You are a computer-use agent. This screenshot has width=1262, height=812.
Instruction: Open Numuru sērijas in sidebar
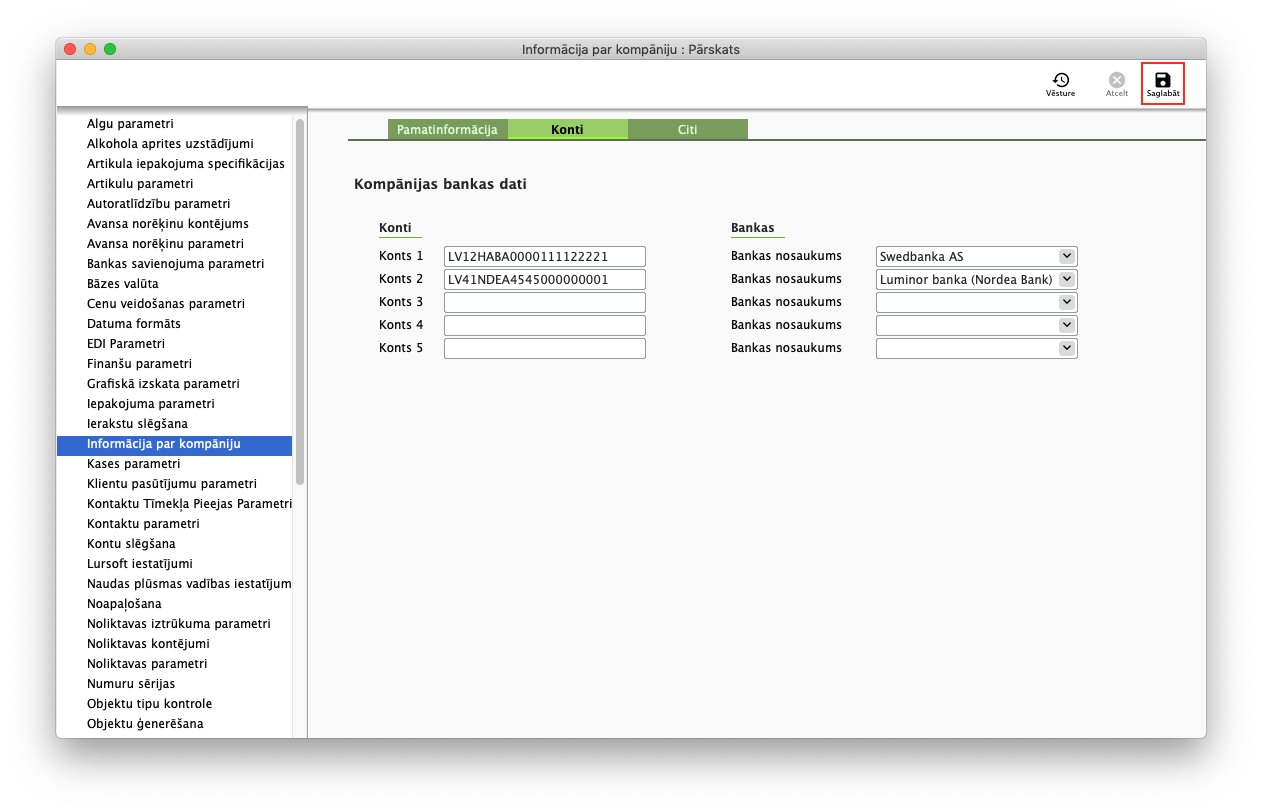point(131,684)
